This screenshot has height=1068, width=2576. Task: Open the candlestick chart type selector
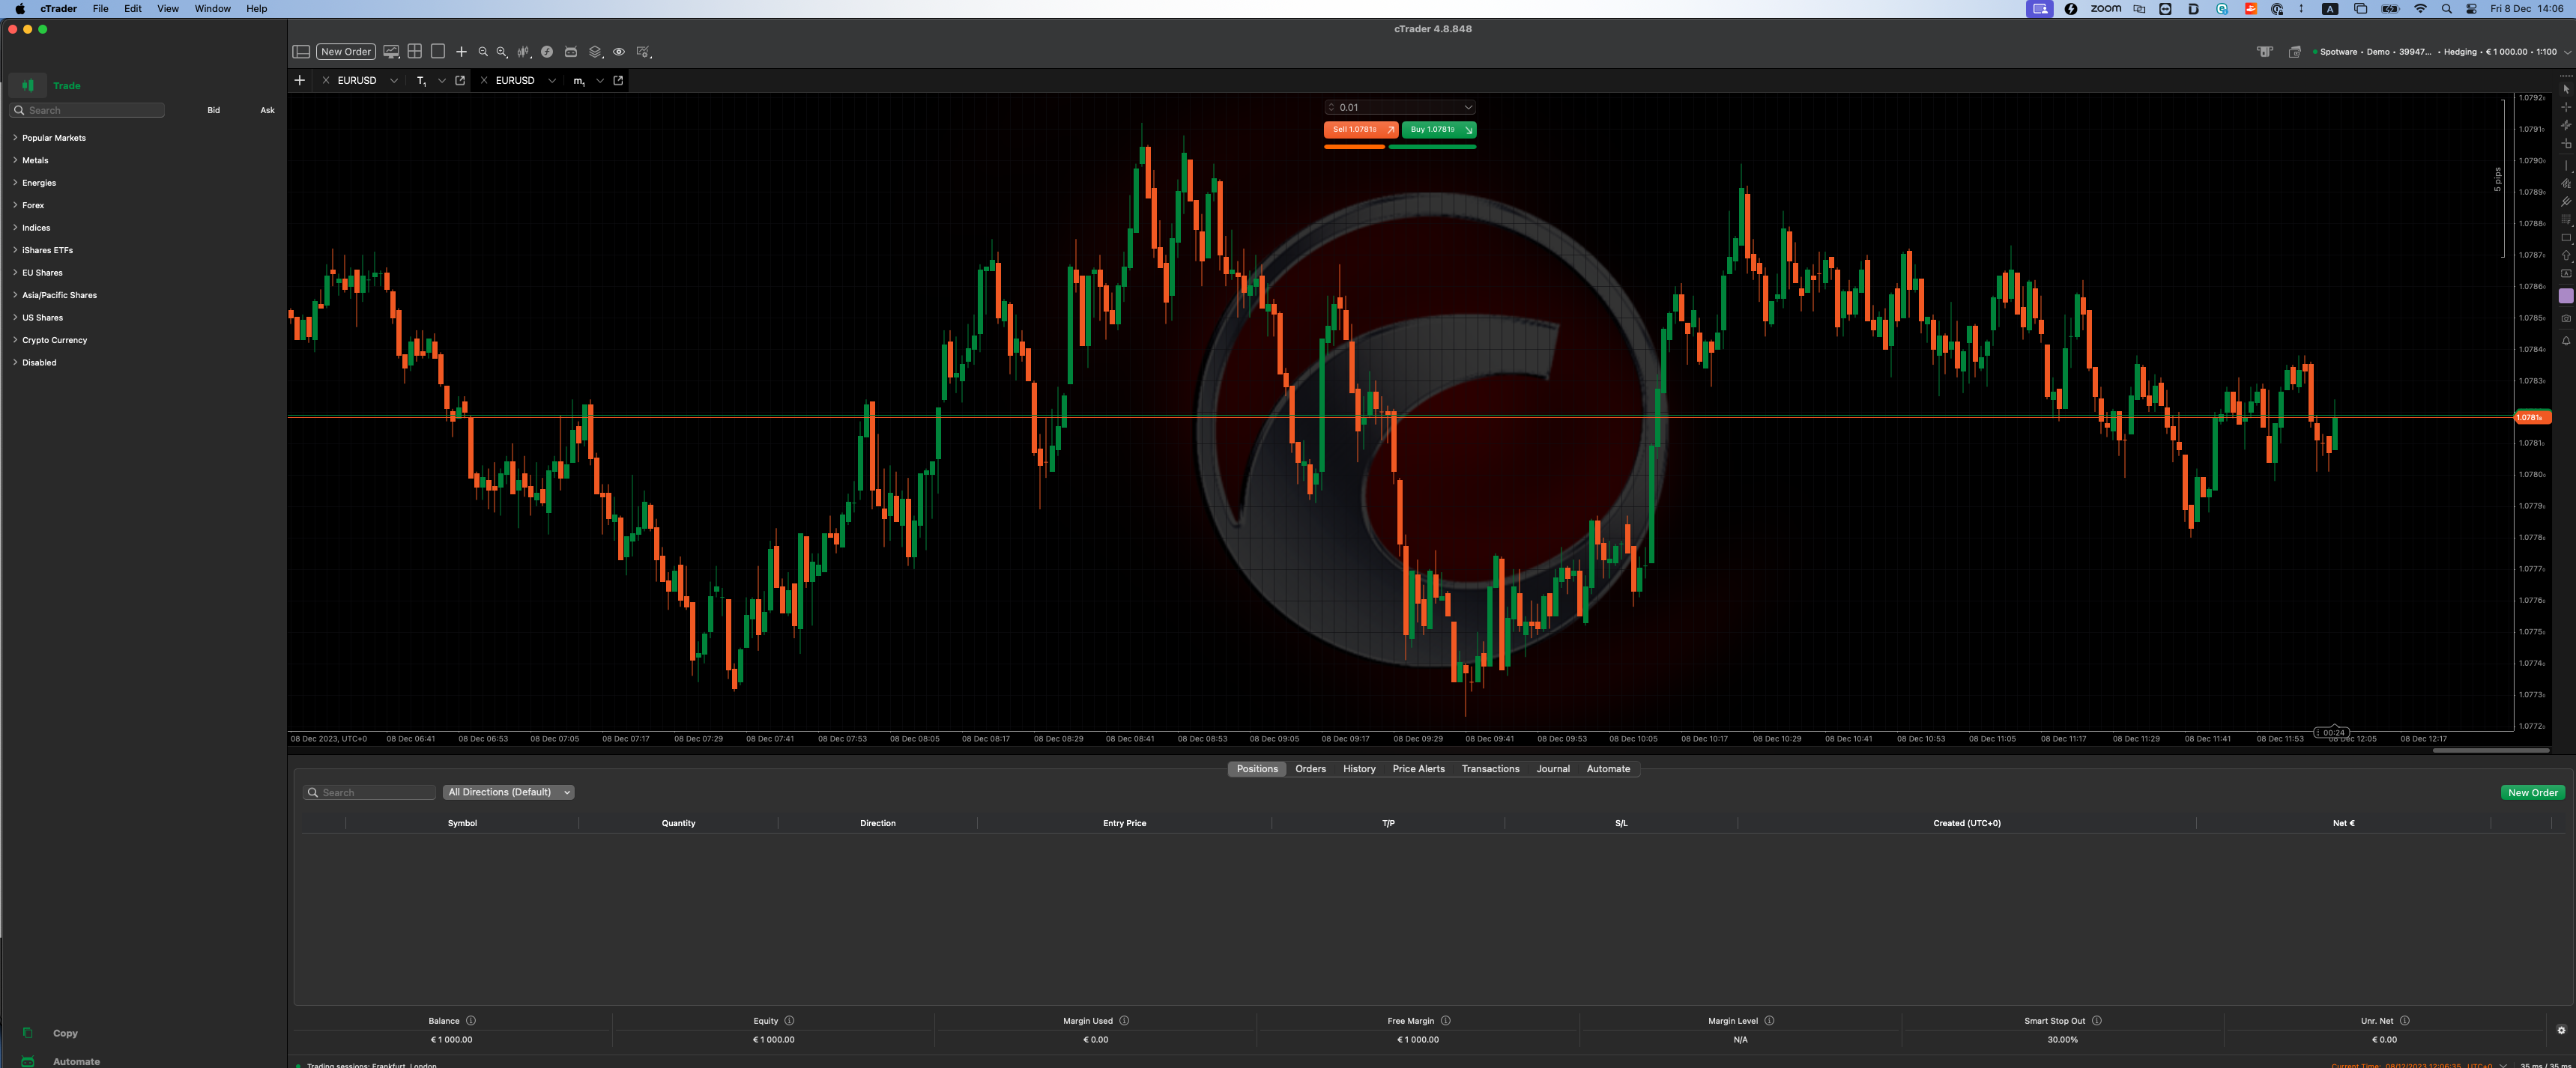pyautogui.click(x=524, y=52)
